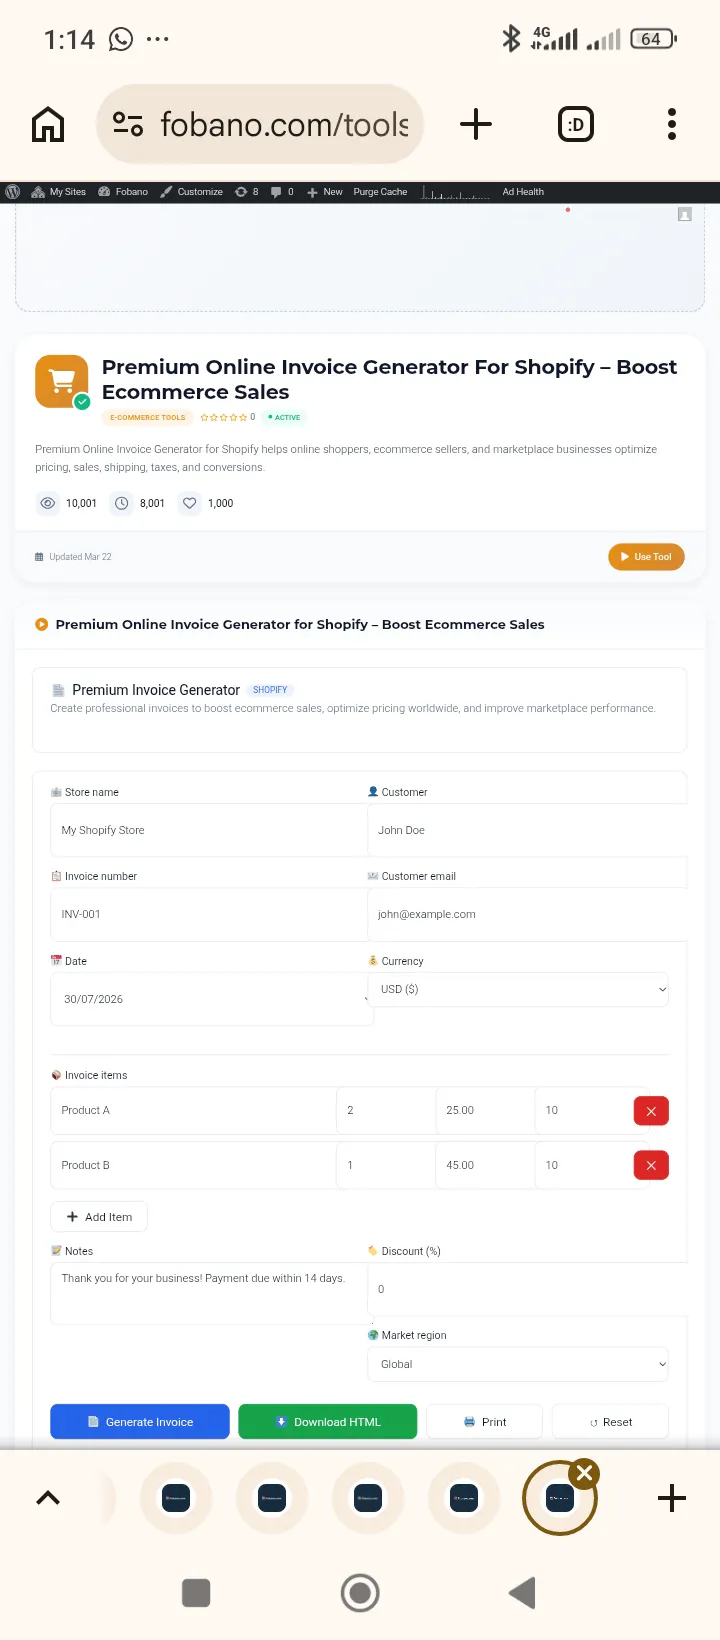Click the blue Generate Invoice button
Viewport: 720px width, 1640px height.
[140, 1422]
